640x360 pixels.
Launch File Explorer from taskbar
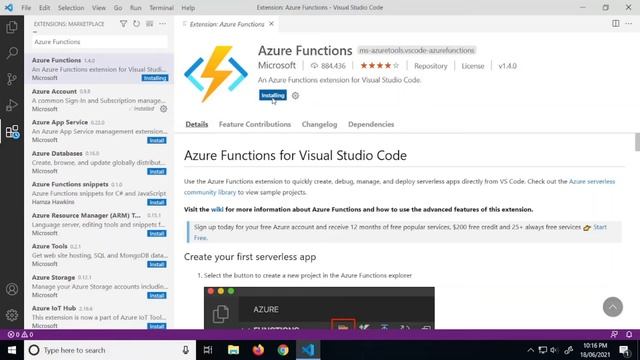tap(233, 350)
